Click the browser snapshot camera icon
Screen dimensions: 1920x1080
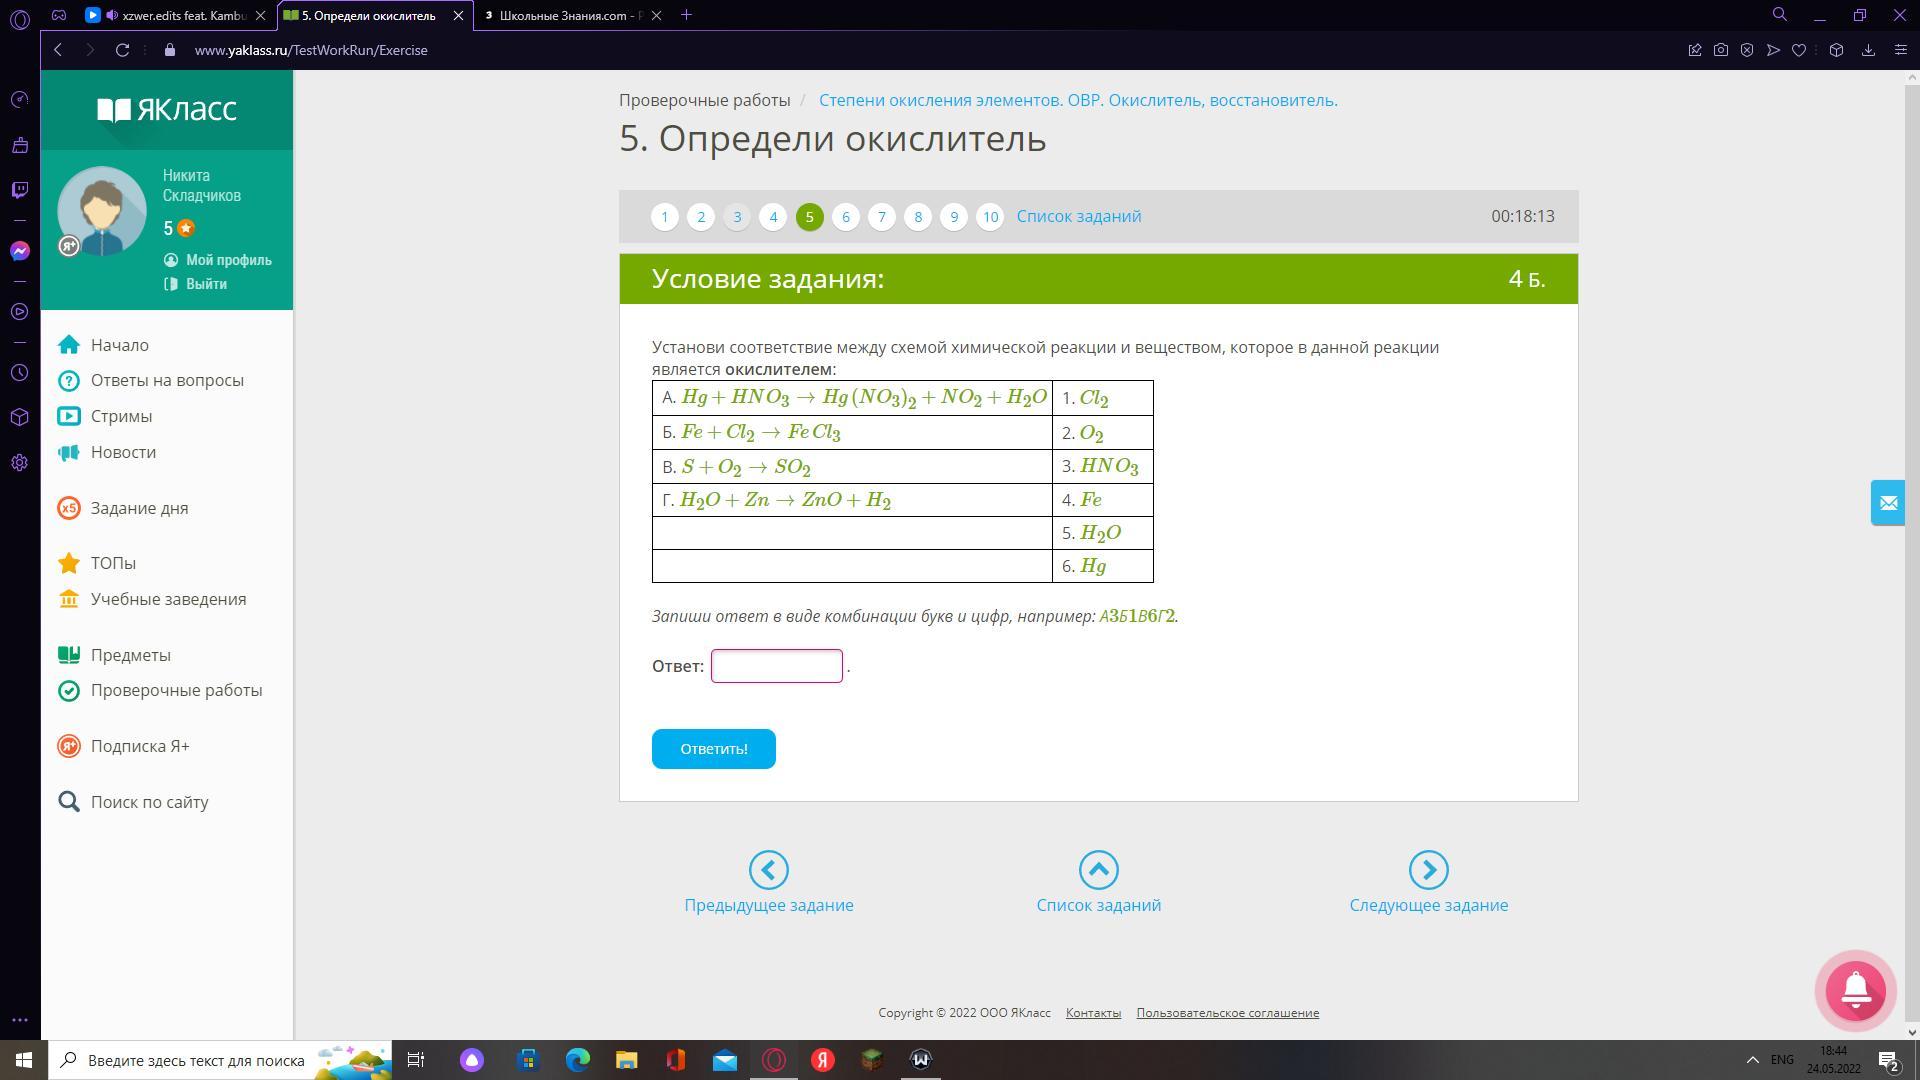[x=1721, y=50]
